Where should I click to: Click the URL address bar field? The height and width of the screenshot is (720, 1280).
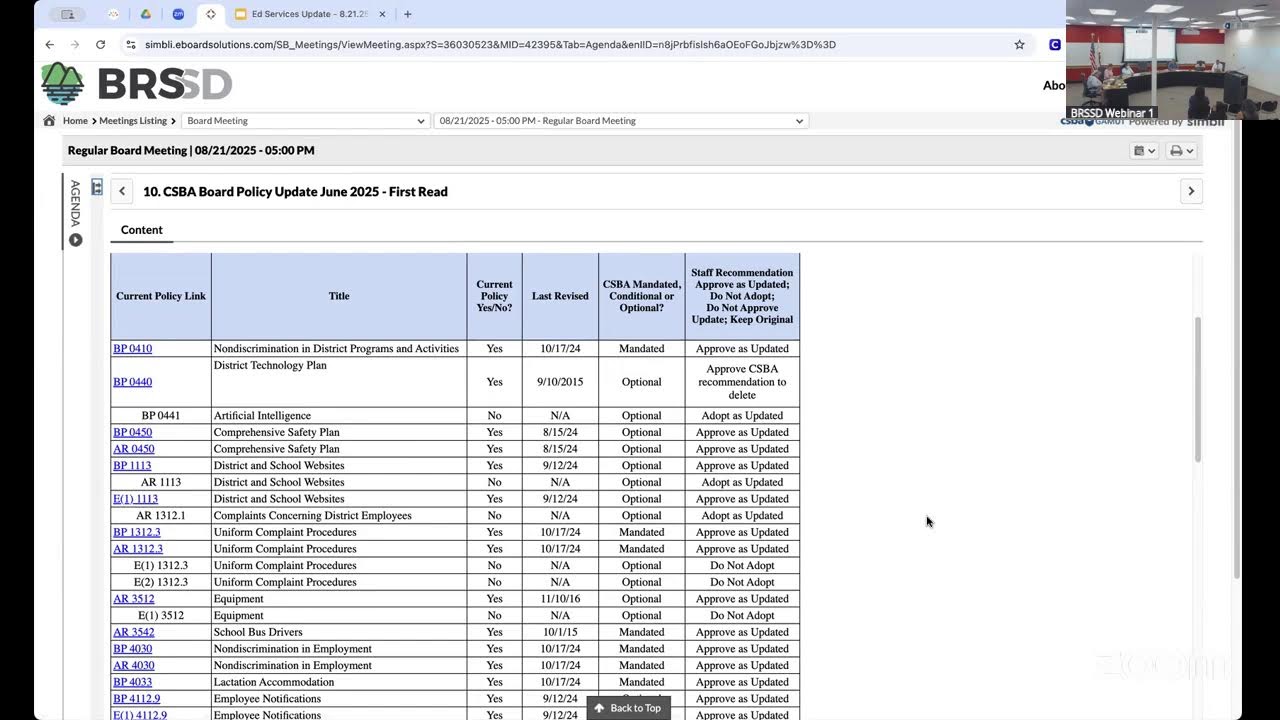pyautogui.click(x=575, y=44)
